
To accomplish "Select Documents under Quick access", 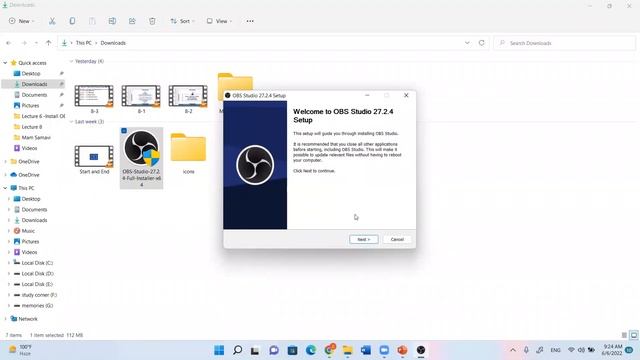I will pyautogui.click(x=33, y=95).
